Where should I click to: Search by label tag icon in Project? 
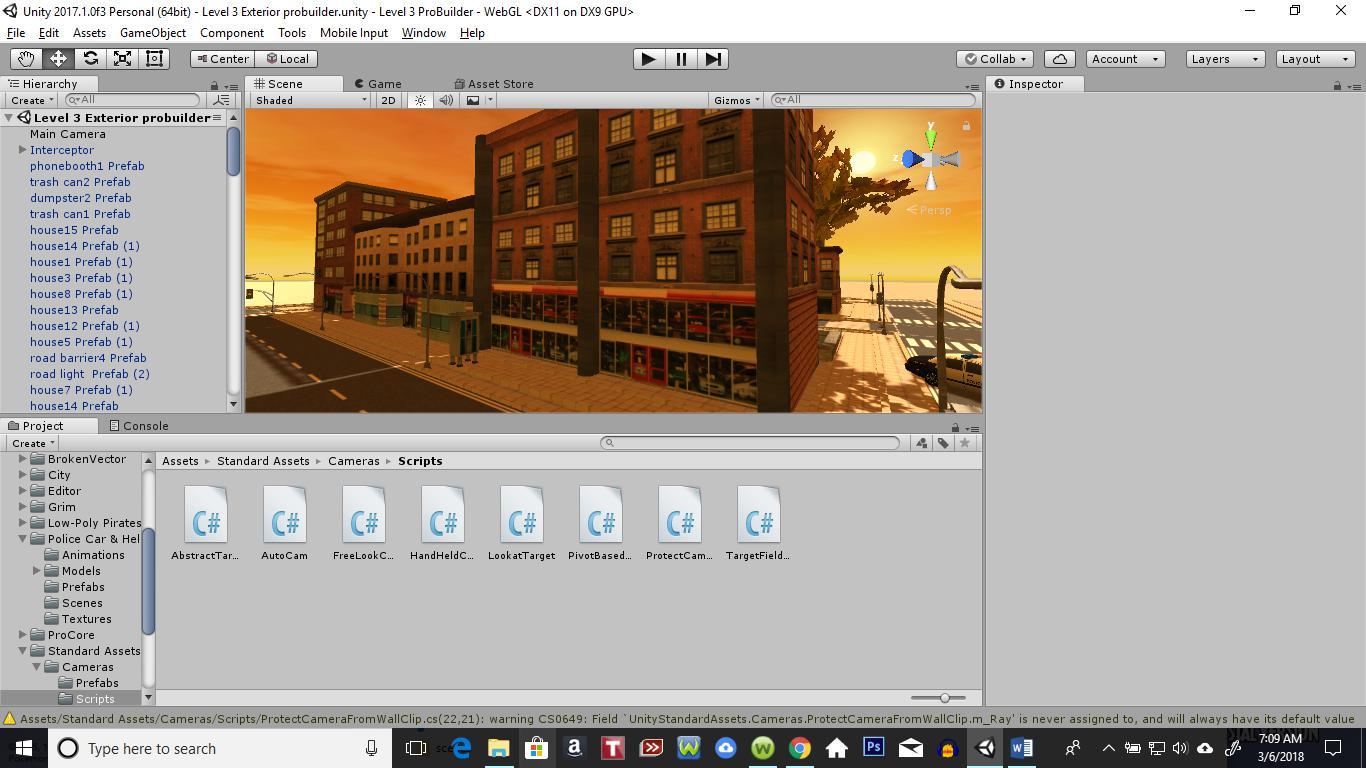coord(943,443)
